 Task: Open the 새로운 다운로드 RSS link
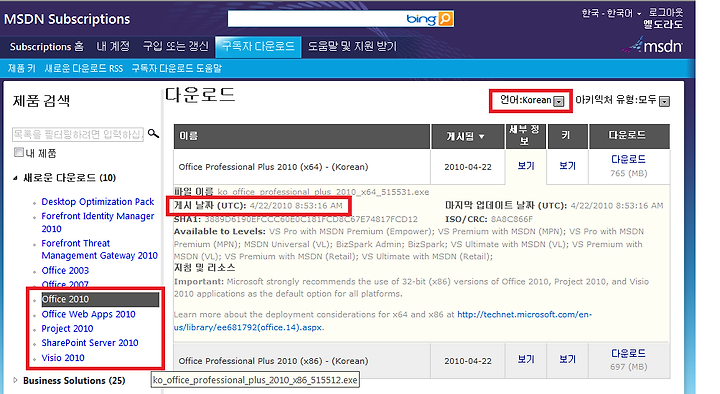click(x=84, y=68)
